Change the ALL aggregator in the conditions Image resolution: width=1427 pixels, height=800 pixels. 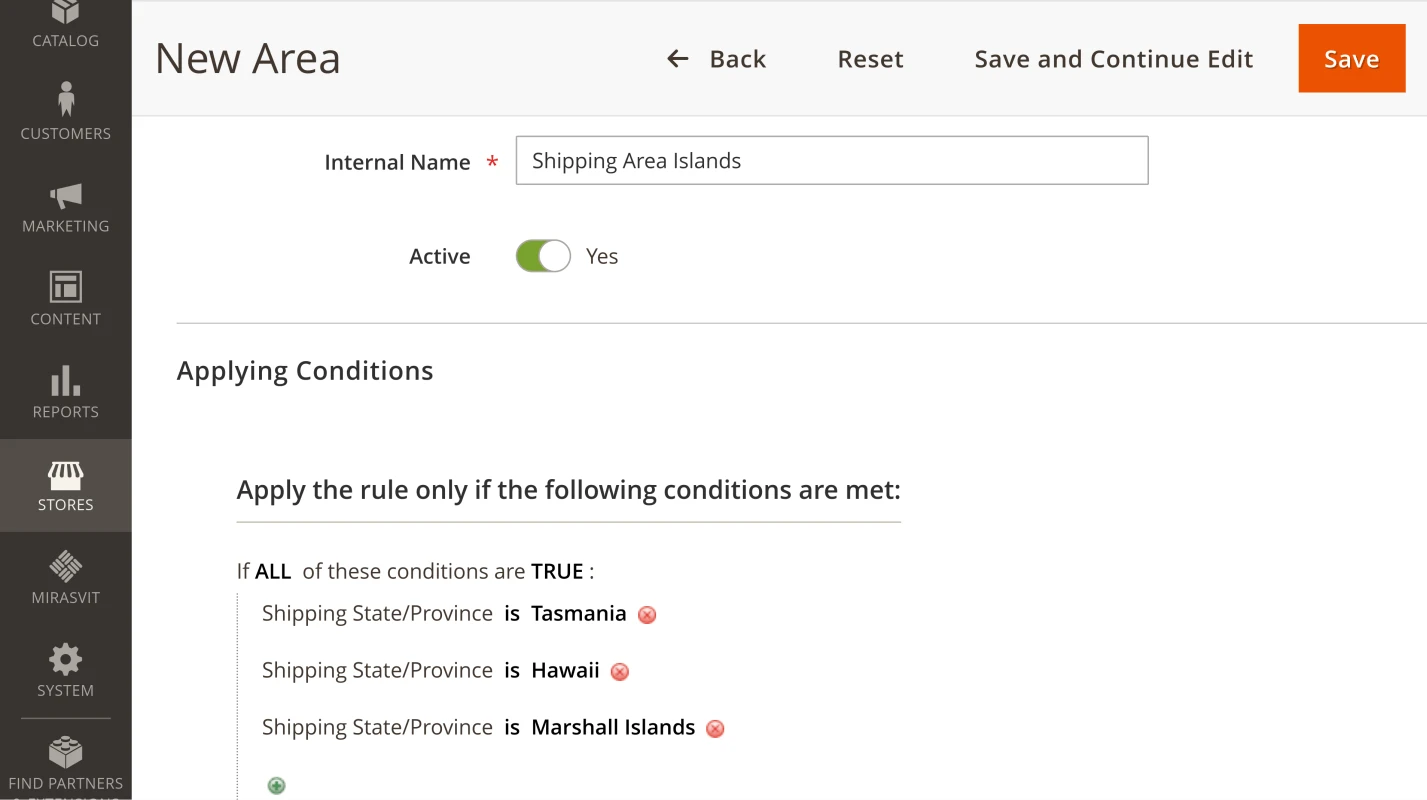click(x=273, y=572)
